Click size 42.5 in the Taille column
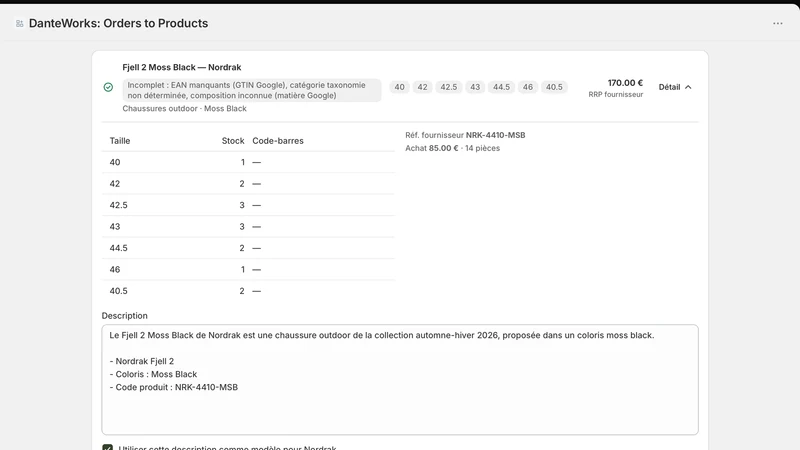The width and height of the screenshot is (800, 450). pos(118,205)
